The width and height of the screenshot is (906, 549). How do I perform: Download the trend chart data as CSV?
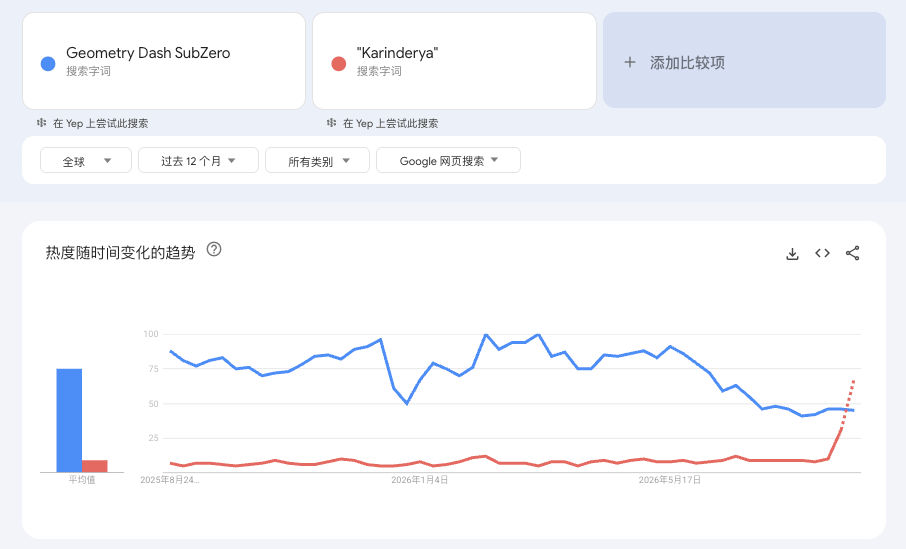[x=792, y=254]
